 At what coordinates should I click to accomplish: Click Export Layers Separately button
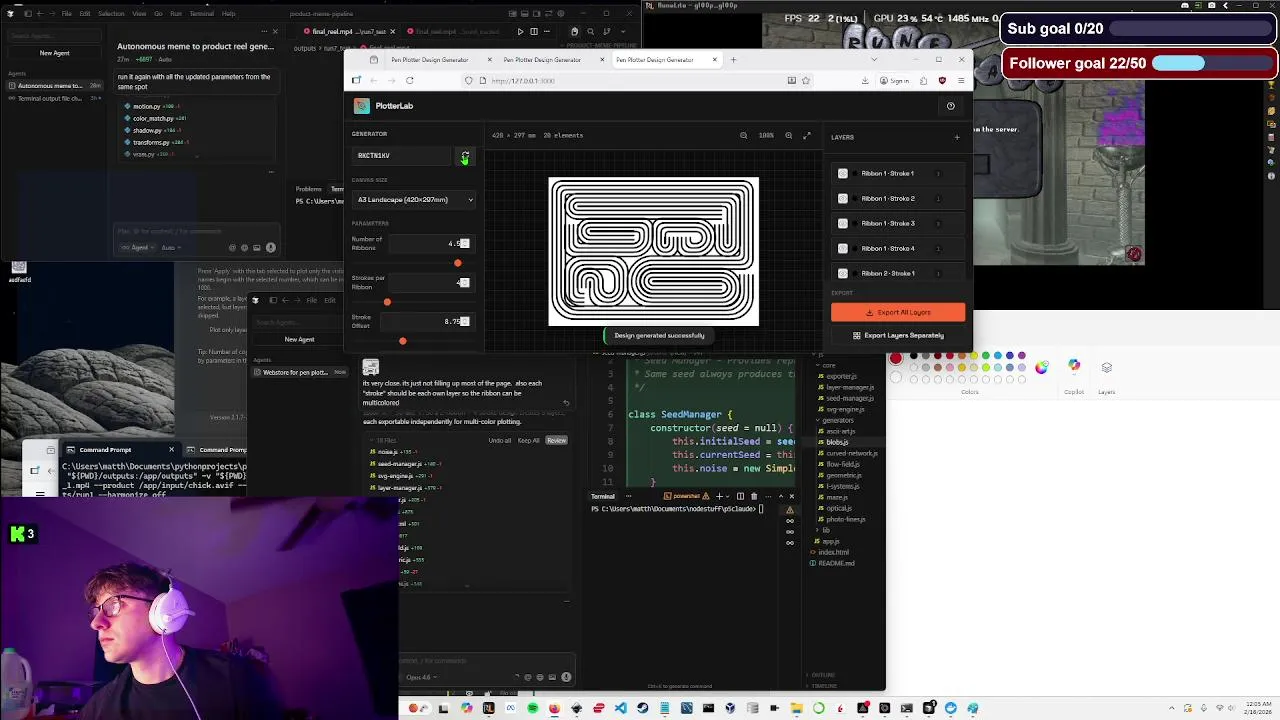point(898,336)
